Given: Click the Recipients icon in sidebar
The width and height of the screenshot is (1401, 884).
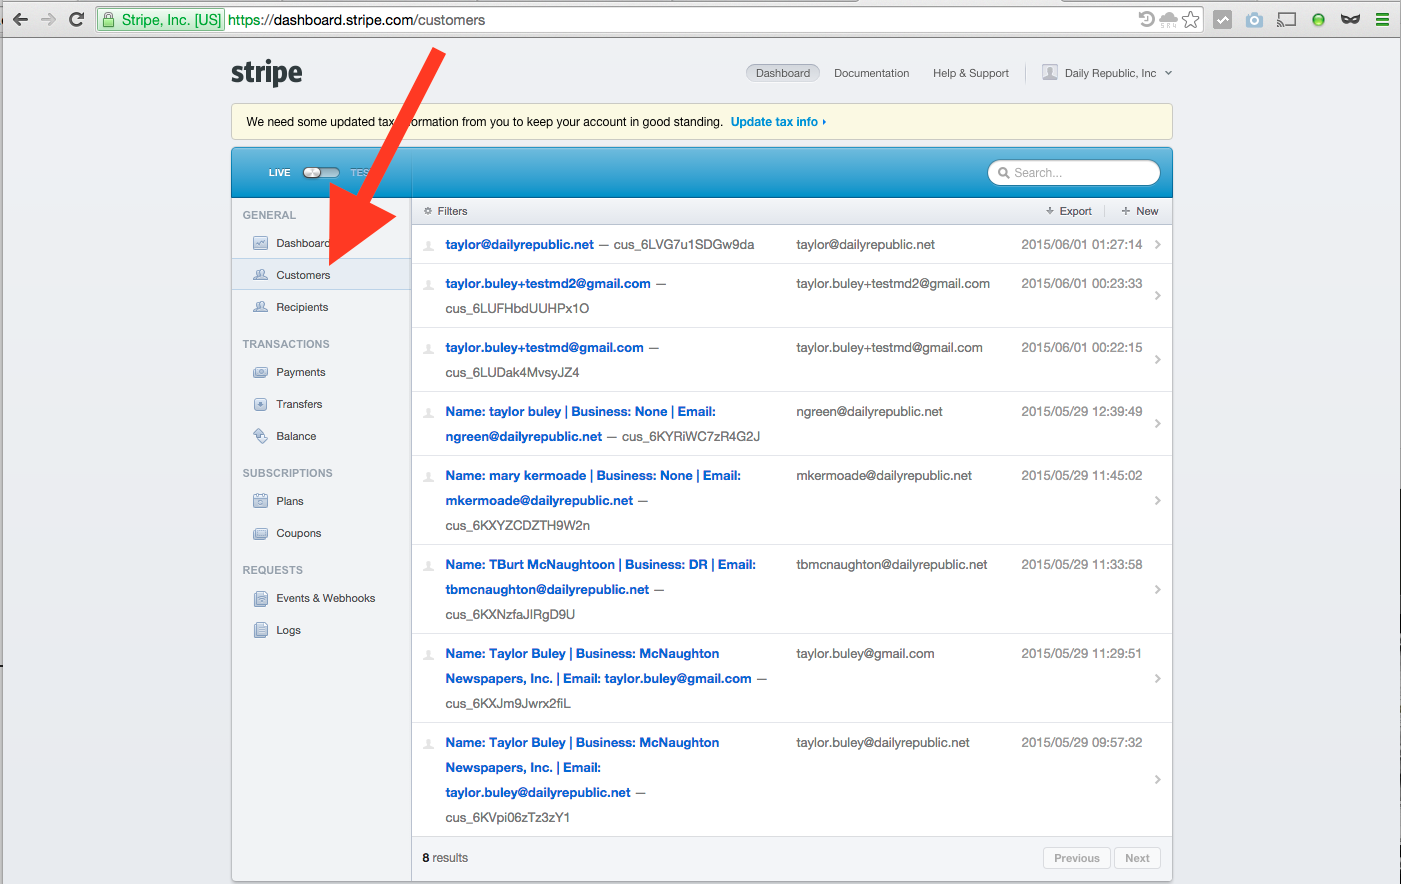Looking at the screenshot, I should 260,307.
